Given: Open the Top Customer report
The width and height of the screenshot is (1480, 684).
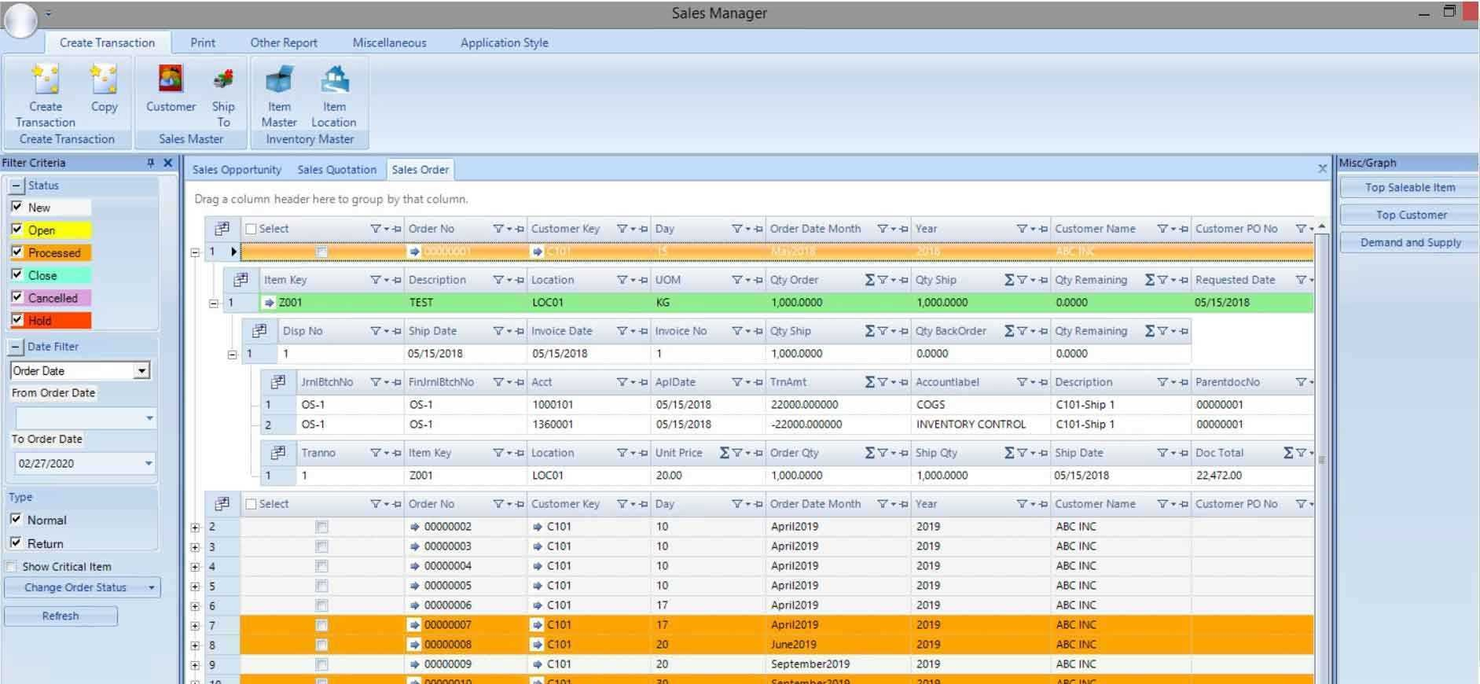Looking at the screenshot, I should pos(1409,216).
